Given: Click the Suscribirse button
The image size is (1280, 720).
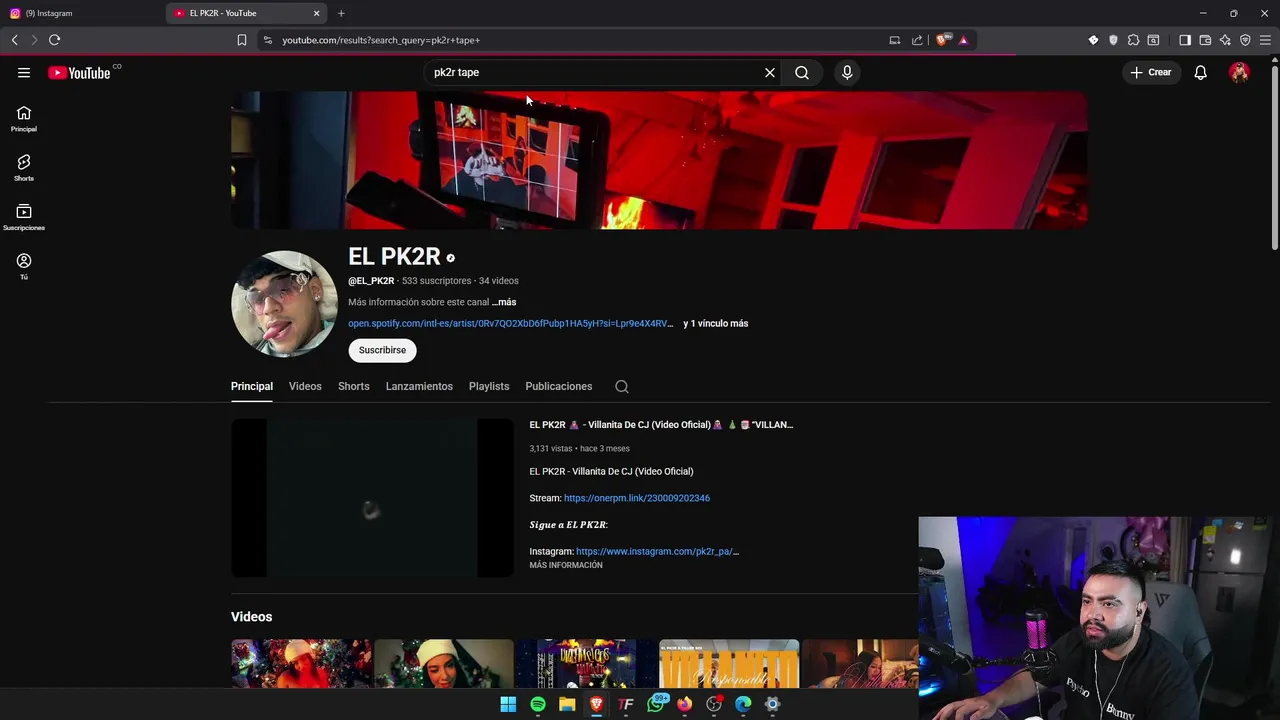Looking at the screenshot, I should click(382, 350).
